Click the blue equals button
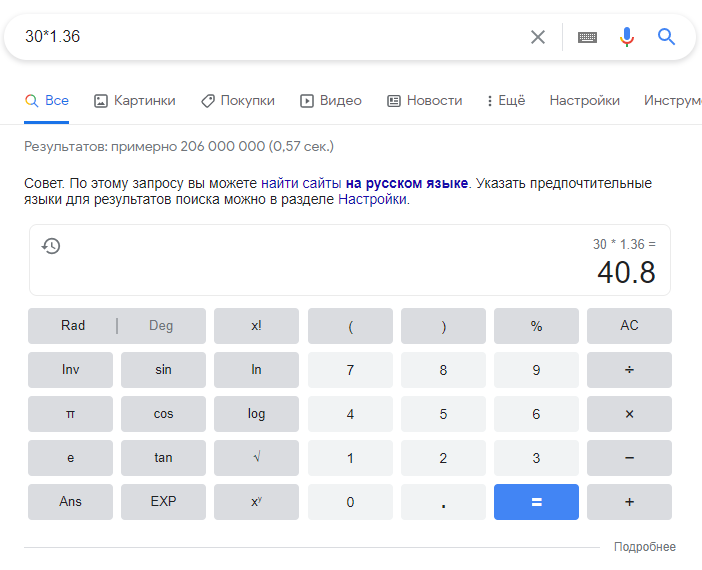This screenshot has width=702, height=570. pos(536,502)
